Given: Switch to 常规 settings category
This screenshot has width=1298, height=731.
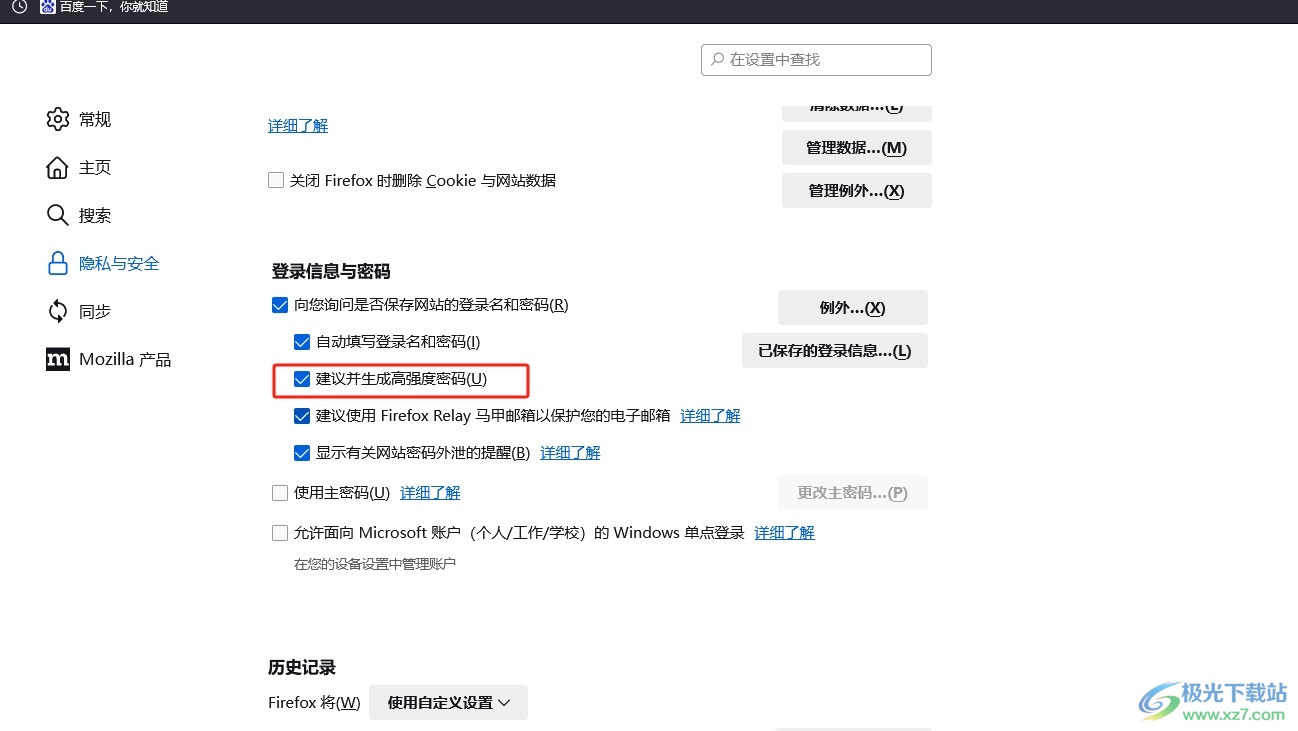Looking at the screenshot, I should [95, 119].
